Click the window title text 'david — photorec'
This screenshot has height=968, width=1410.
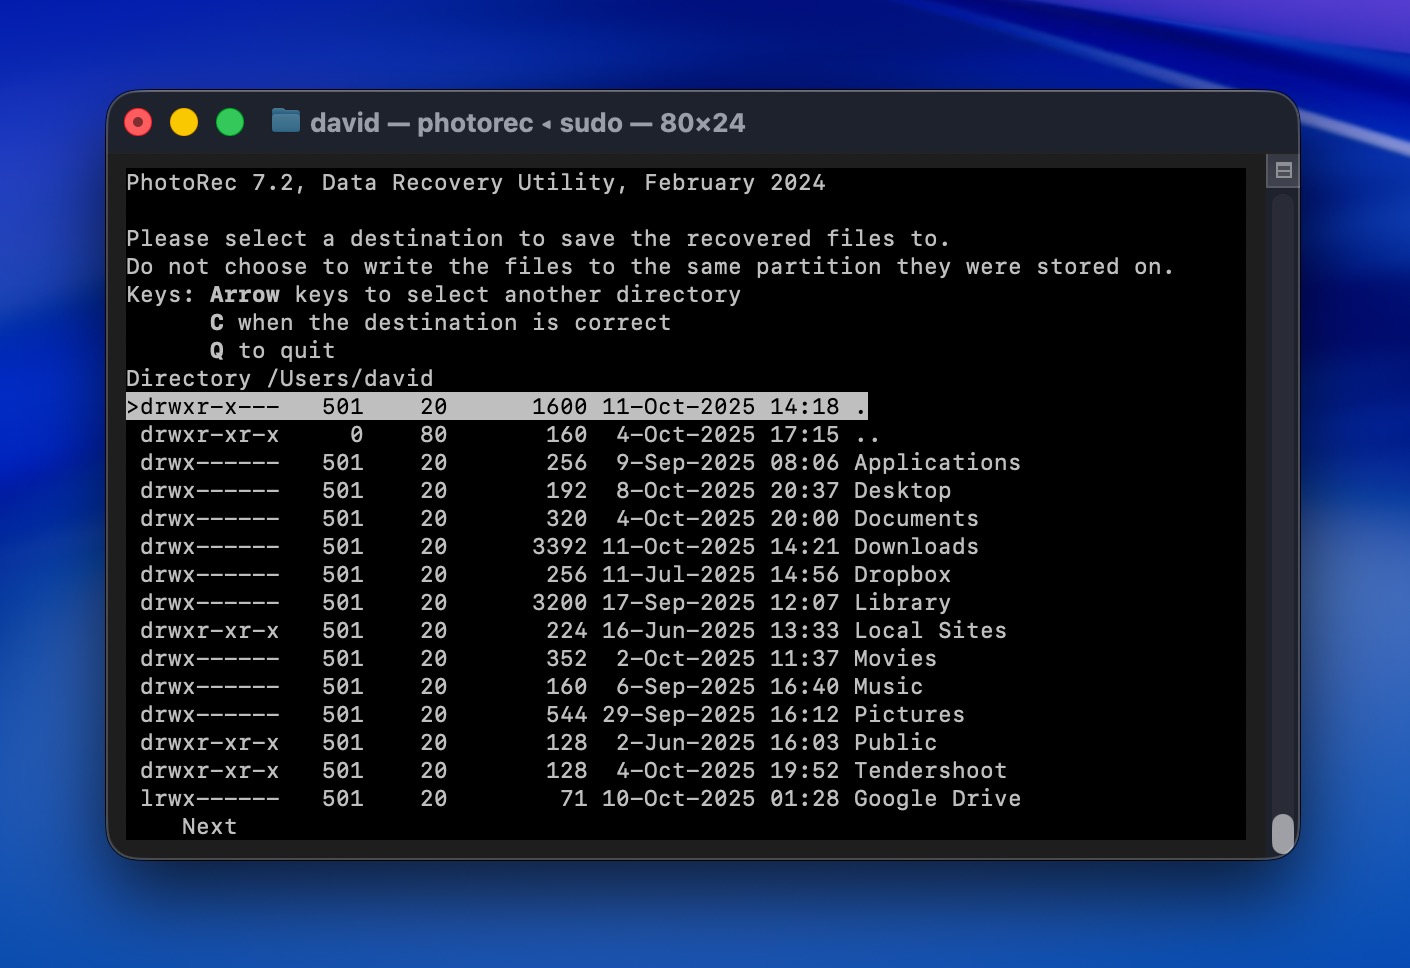point(421,123)
